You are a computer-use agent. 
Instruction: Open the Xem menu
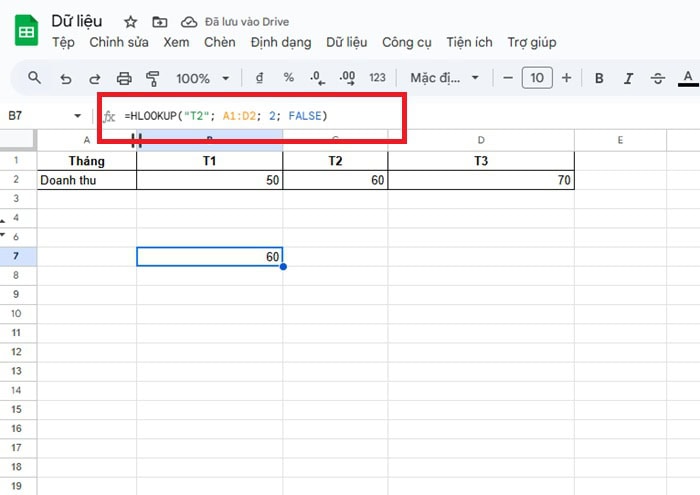[176, 42]
